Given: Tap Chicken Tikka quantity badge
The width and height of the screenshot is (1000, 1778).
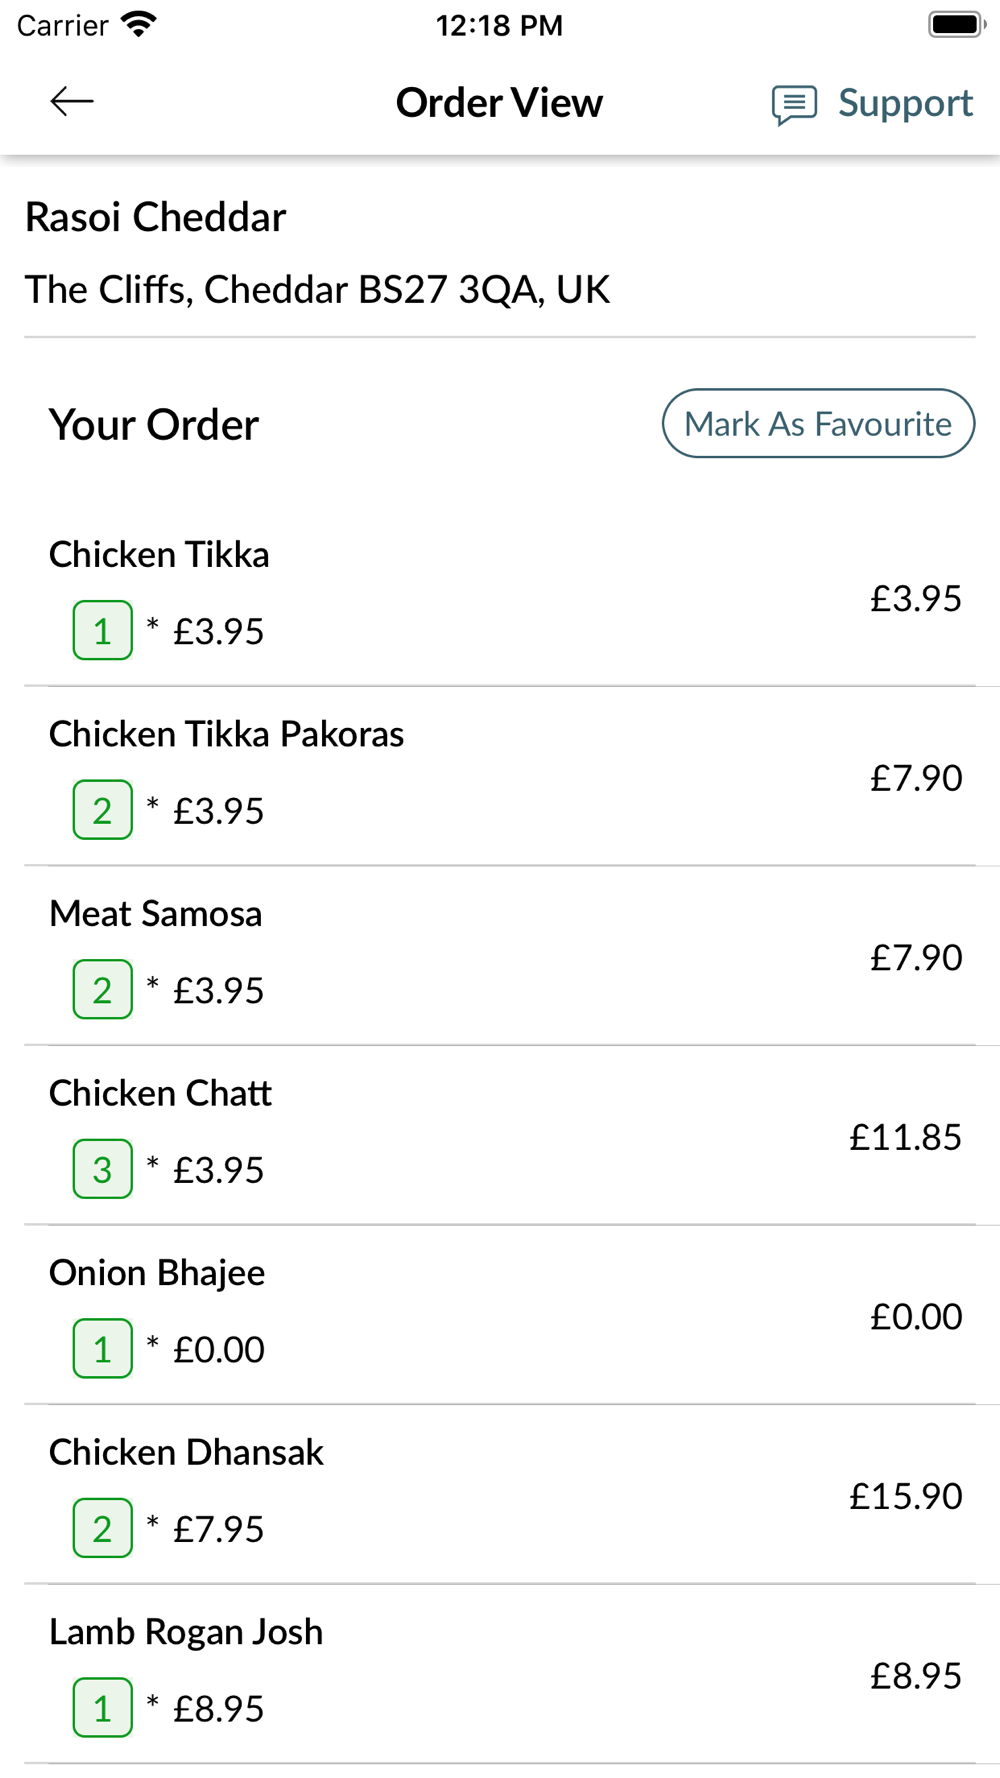Looking at the screenshot, I should pyautogui.click(x=103, y=630).
